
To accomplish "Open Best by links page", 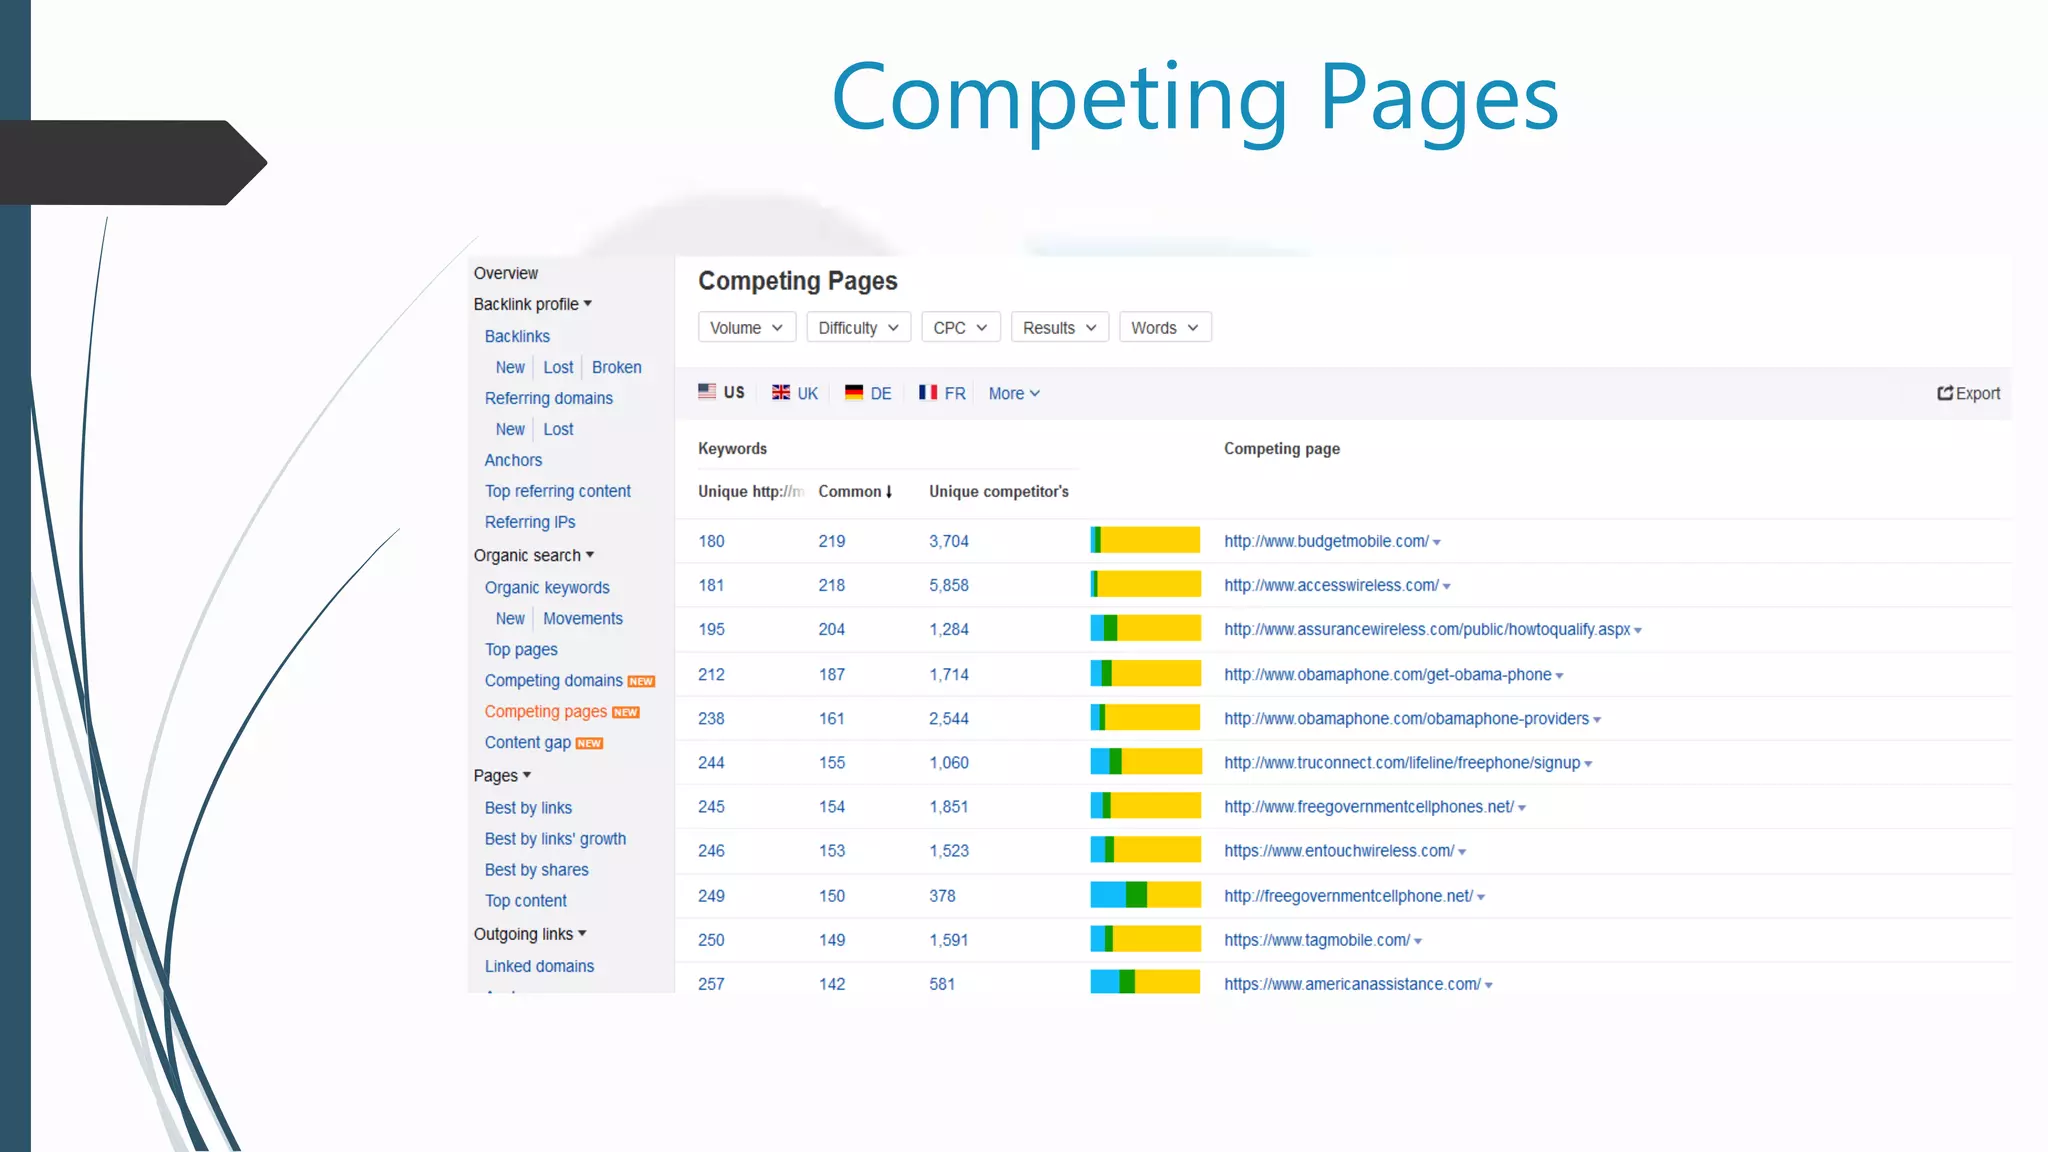I will (528, 808).
